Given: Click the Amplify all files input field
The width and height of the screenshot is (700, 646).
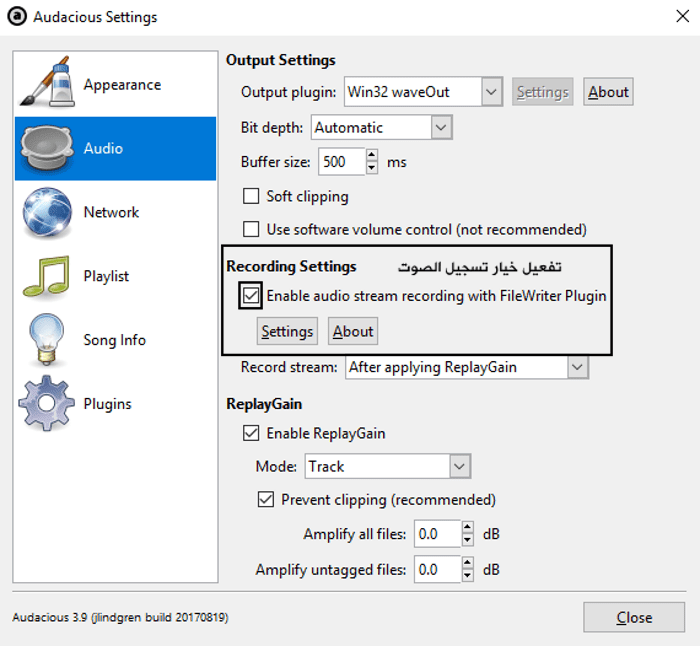Looking at the screenshot, I should [x=438, y=534].
